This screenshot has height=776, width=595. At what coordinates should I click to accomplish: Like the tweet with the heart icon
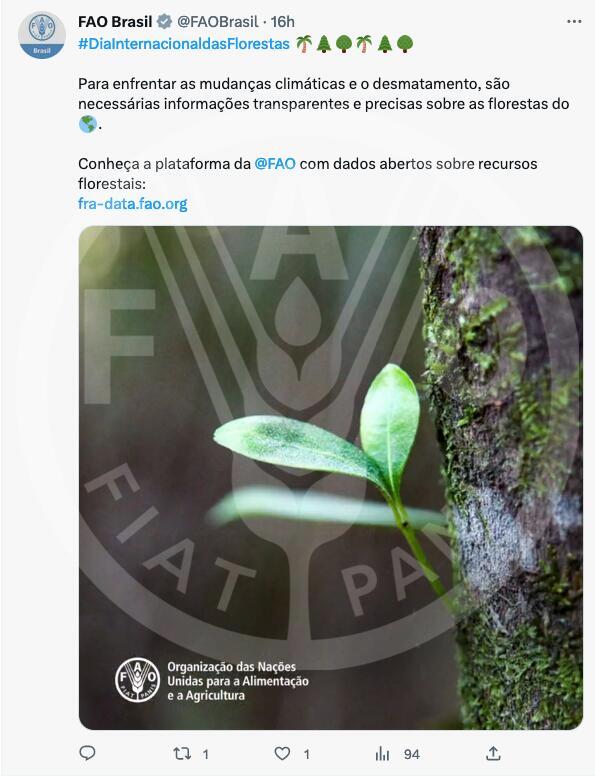point(282,754)
